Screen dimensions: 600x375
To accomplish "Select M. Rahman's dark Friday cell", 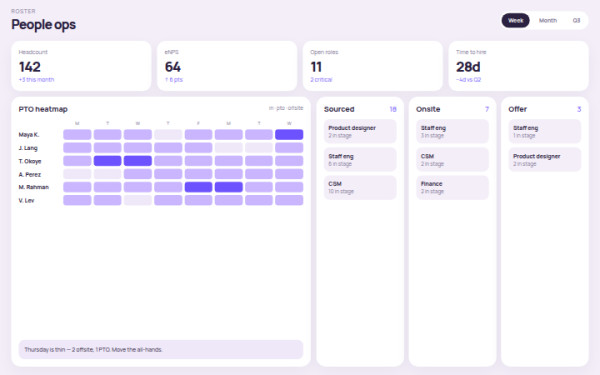I will point(198,187).
